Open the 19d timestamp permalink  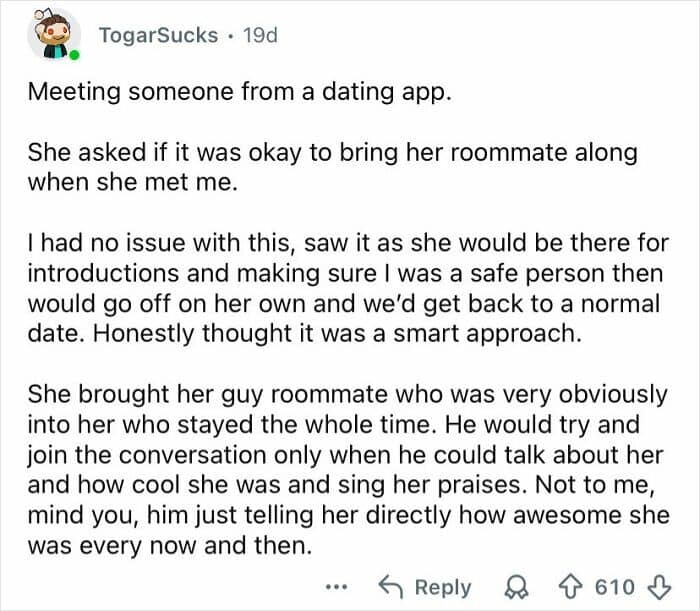pyautogui.click(x=259, y=36)
